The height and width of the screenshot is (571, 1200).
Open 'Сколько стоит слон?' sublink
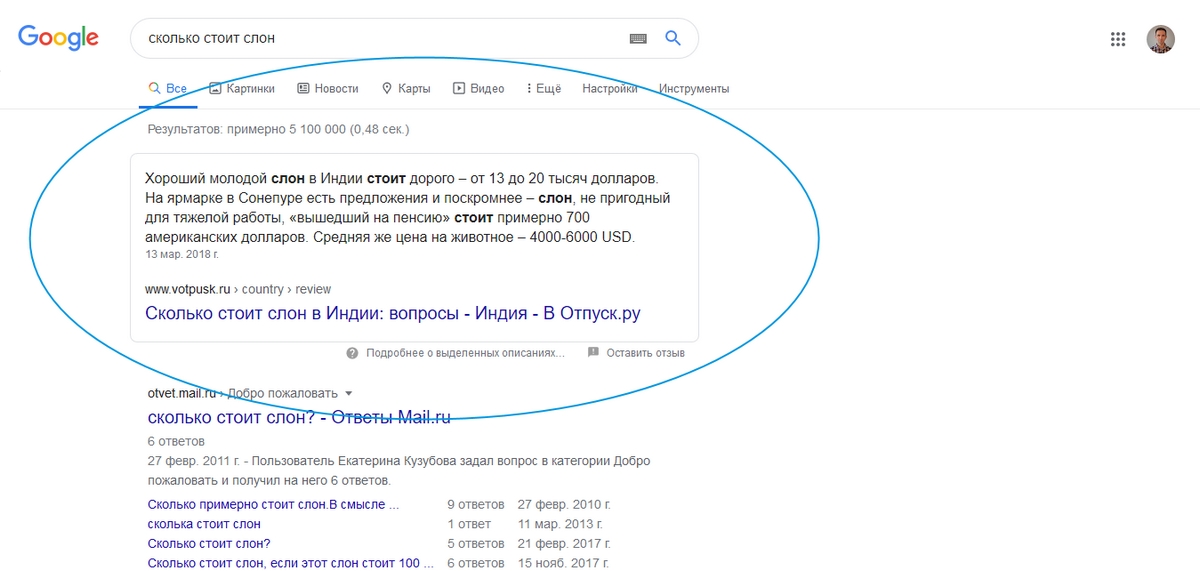point(208,544)
